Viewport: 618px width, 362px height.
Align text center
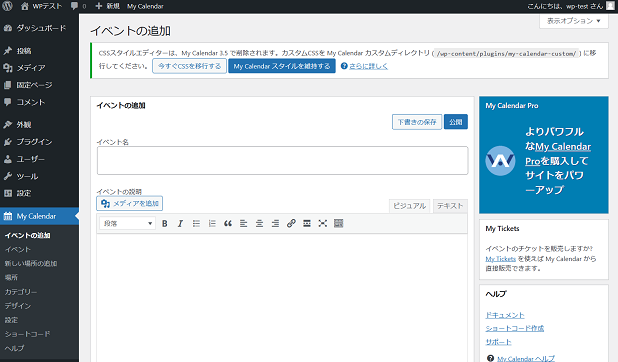click(259, 224)
